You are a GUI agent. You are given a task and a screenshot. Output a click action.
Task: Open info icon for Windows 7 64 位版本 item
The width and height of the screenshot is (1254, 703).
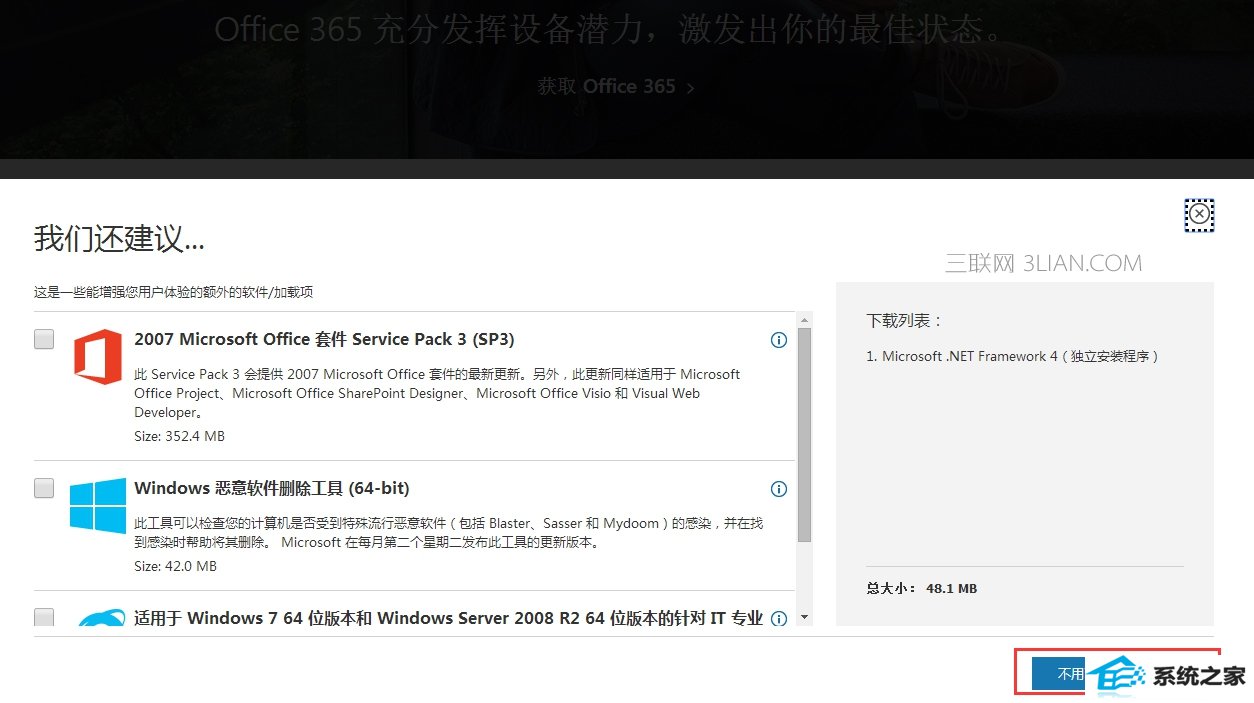(779, 618)
